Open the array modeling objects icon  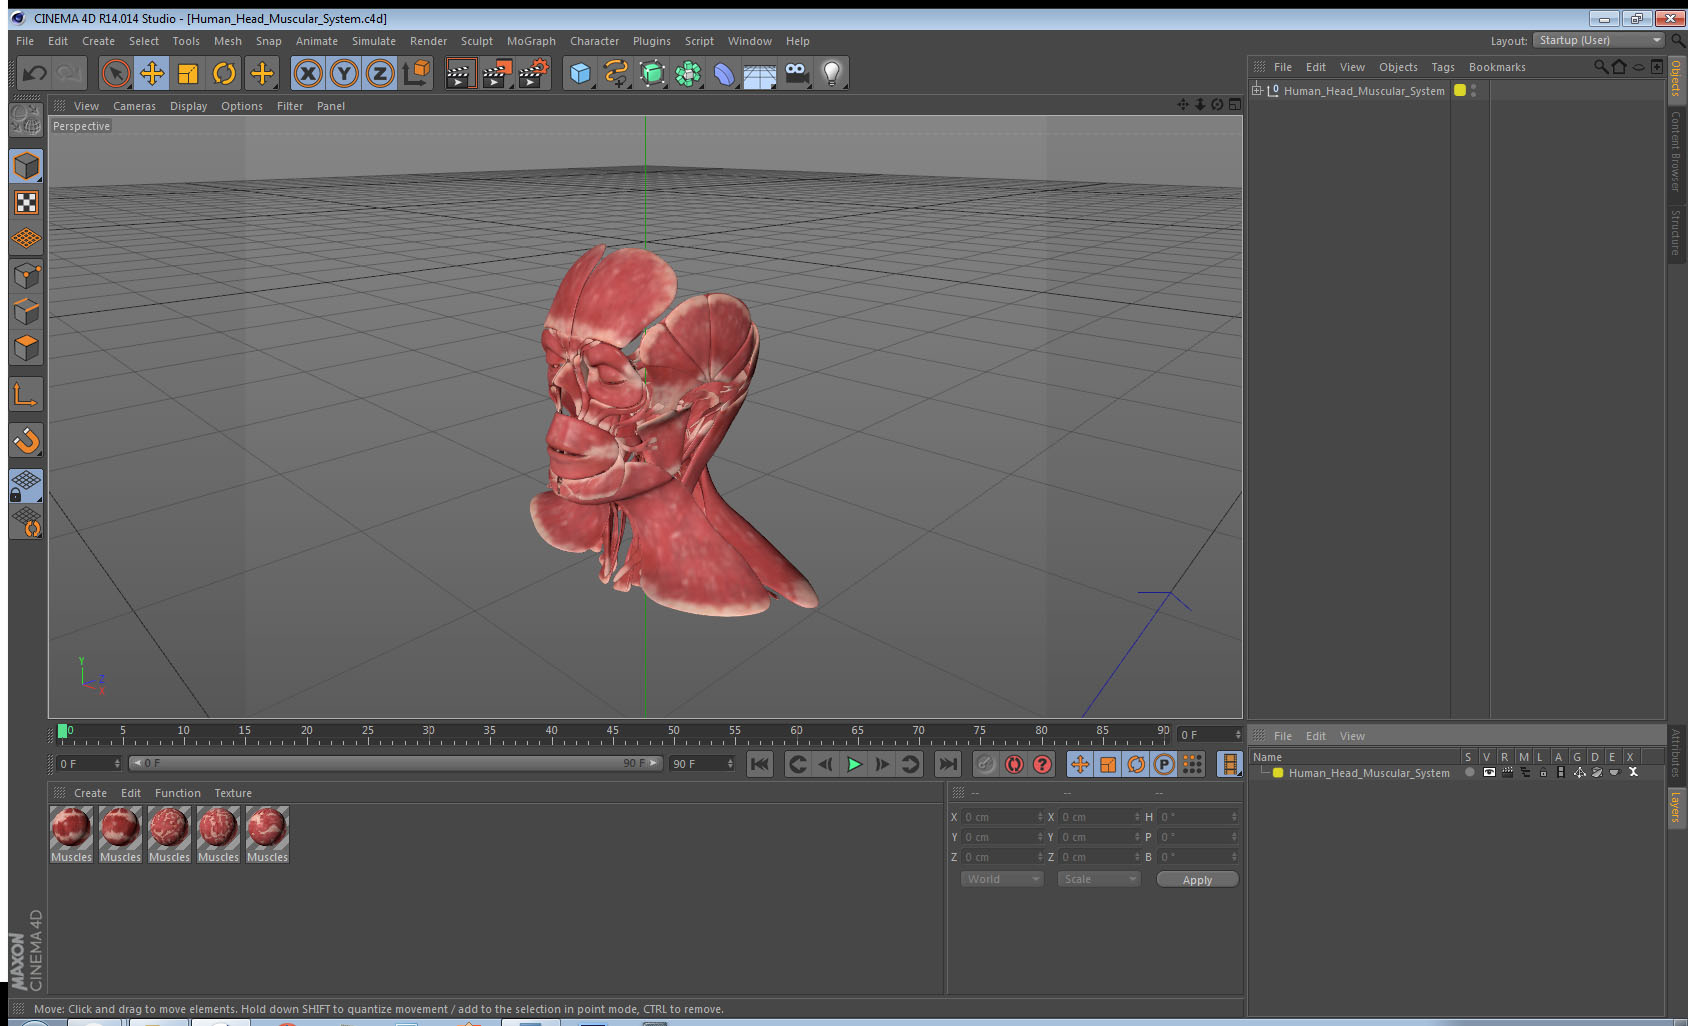coord(688,73)
